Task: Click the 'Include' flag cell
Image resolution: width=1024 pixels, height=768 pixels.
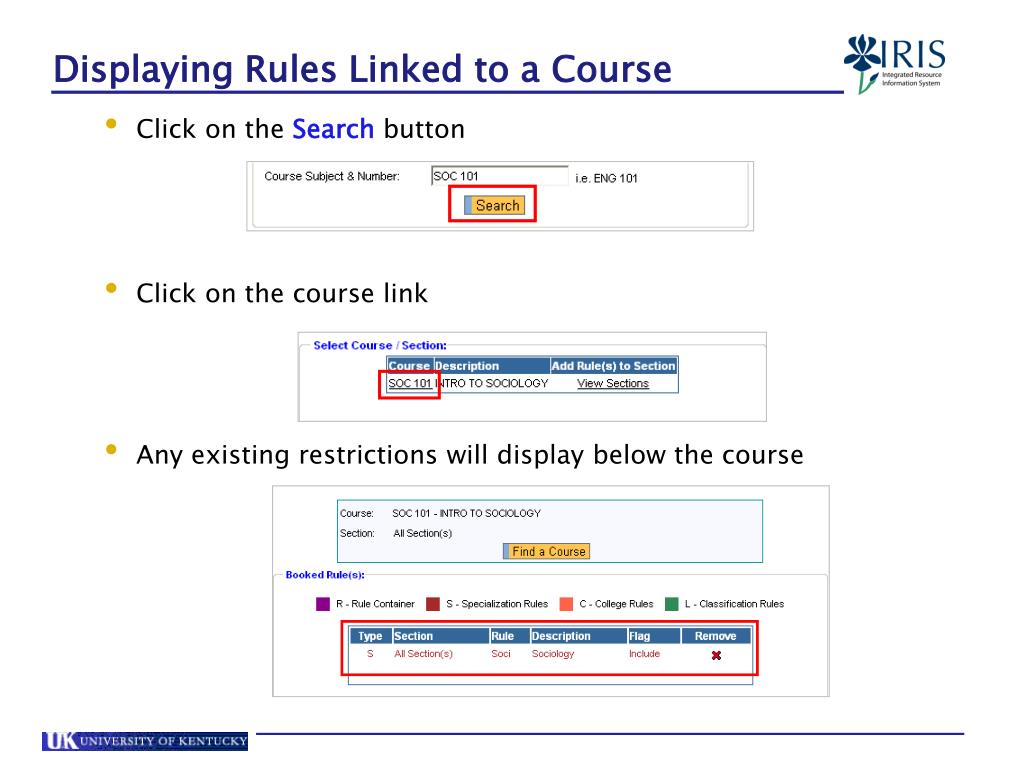Action: pos(645,654)
